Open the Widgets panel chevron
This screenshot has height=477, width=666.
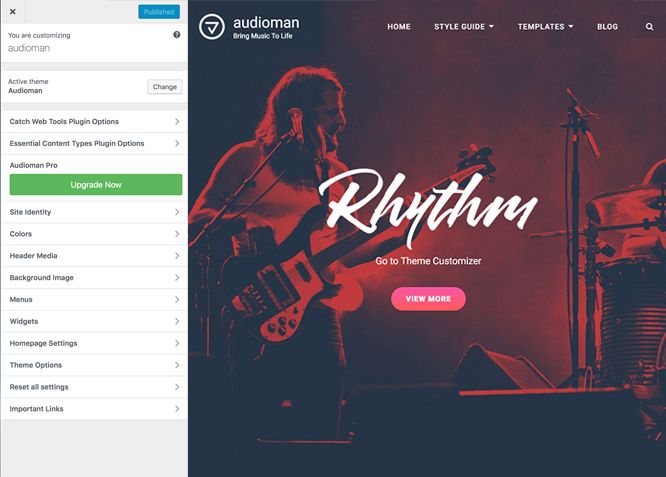coord(177,322)
